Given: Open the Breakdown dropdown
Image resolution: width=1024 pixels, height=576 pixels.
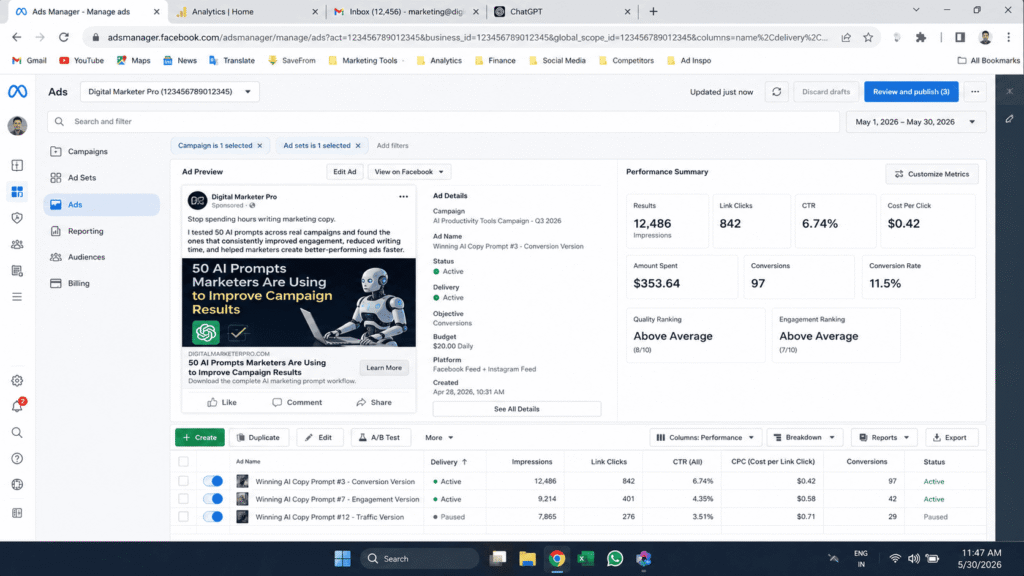Looking at the screenshot, I should [x=805, y=438].
